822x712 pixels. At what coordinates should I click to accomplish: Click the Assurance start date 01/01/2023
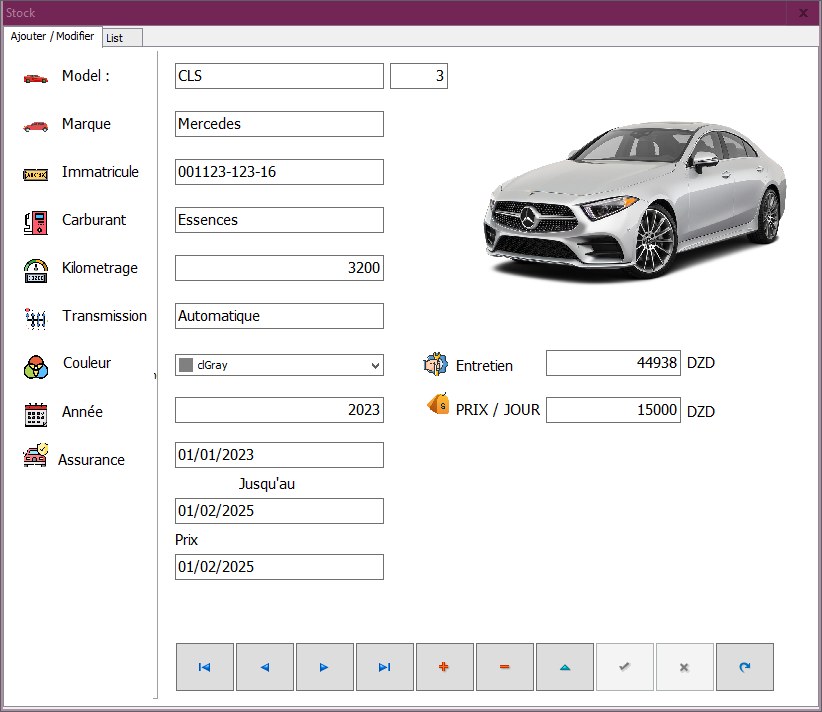point(279,455)
